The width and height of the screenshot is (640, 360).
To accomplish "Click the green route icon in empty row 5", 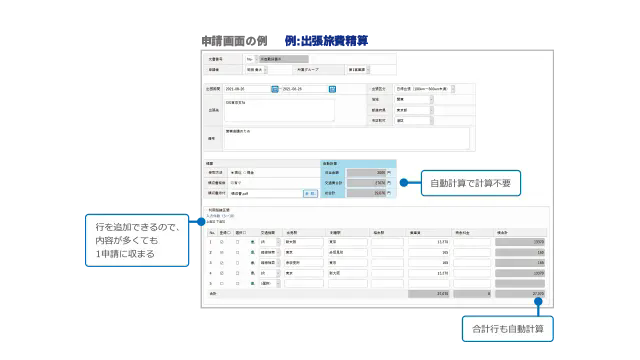I will [253, 283].
